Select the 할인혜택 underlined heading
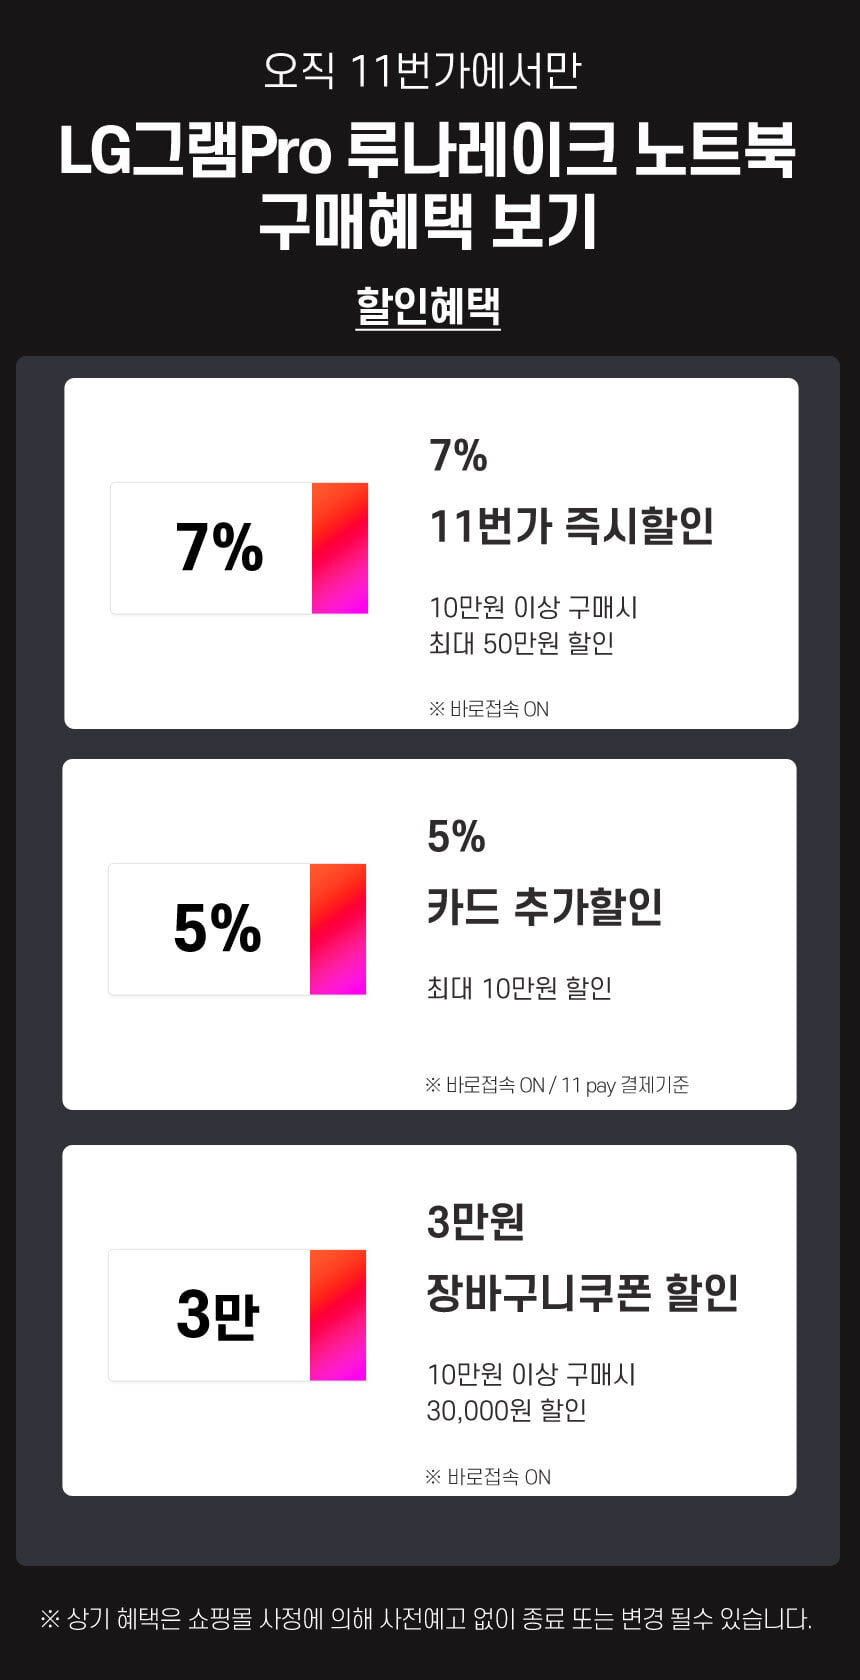 click(428, 307)
